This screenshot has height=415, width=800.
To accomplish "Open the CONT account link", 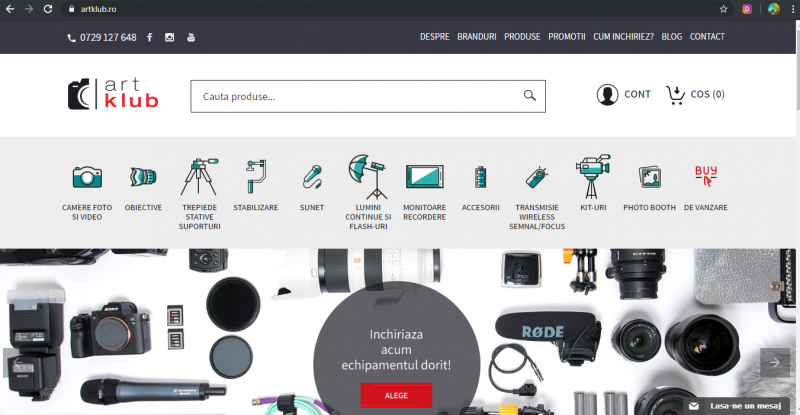I will tap(637, 94).
